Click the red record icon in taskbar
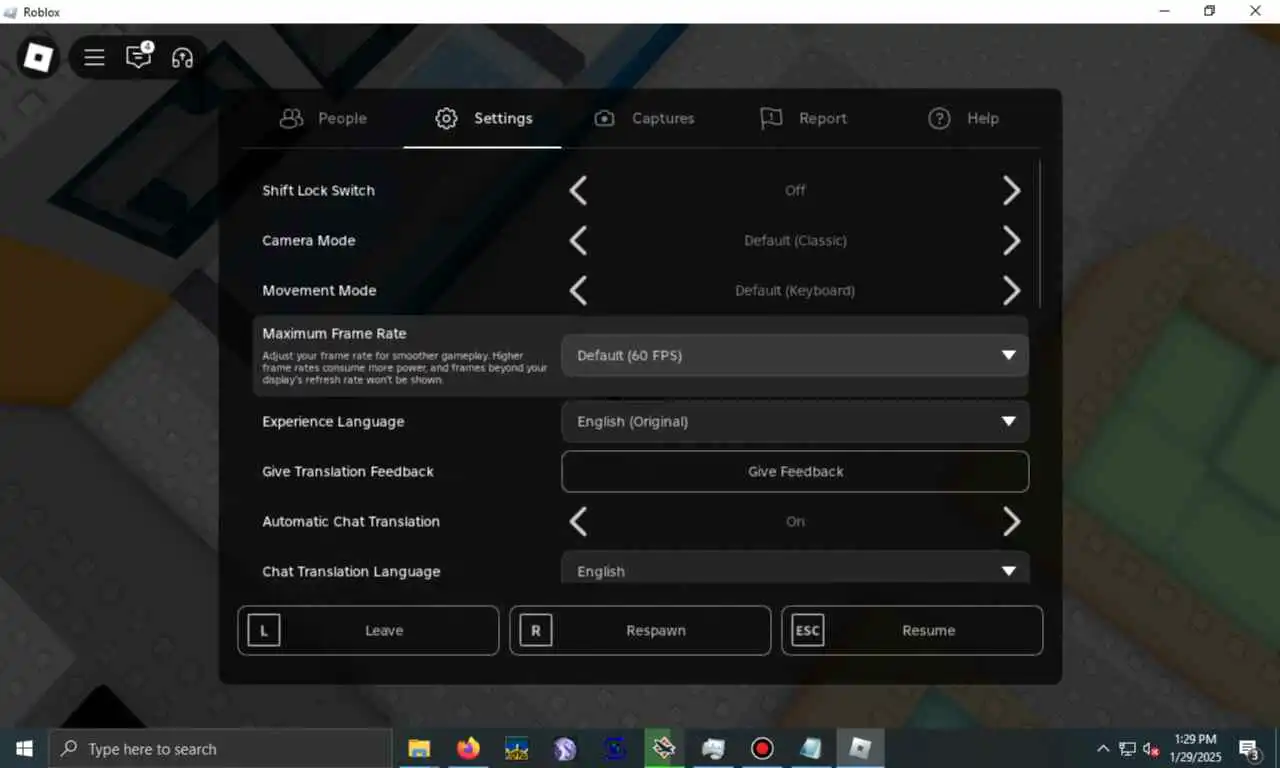The width and height of the screenshot is (1280, 768). tap(763, 748)
